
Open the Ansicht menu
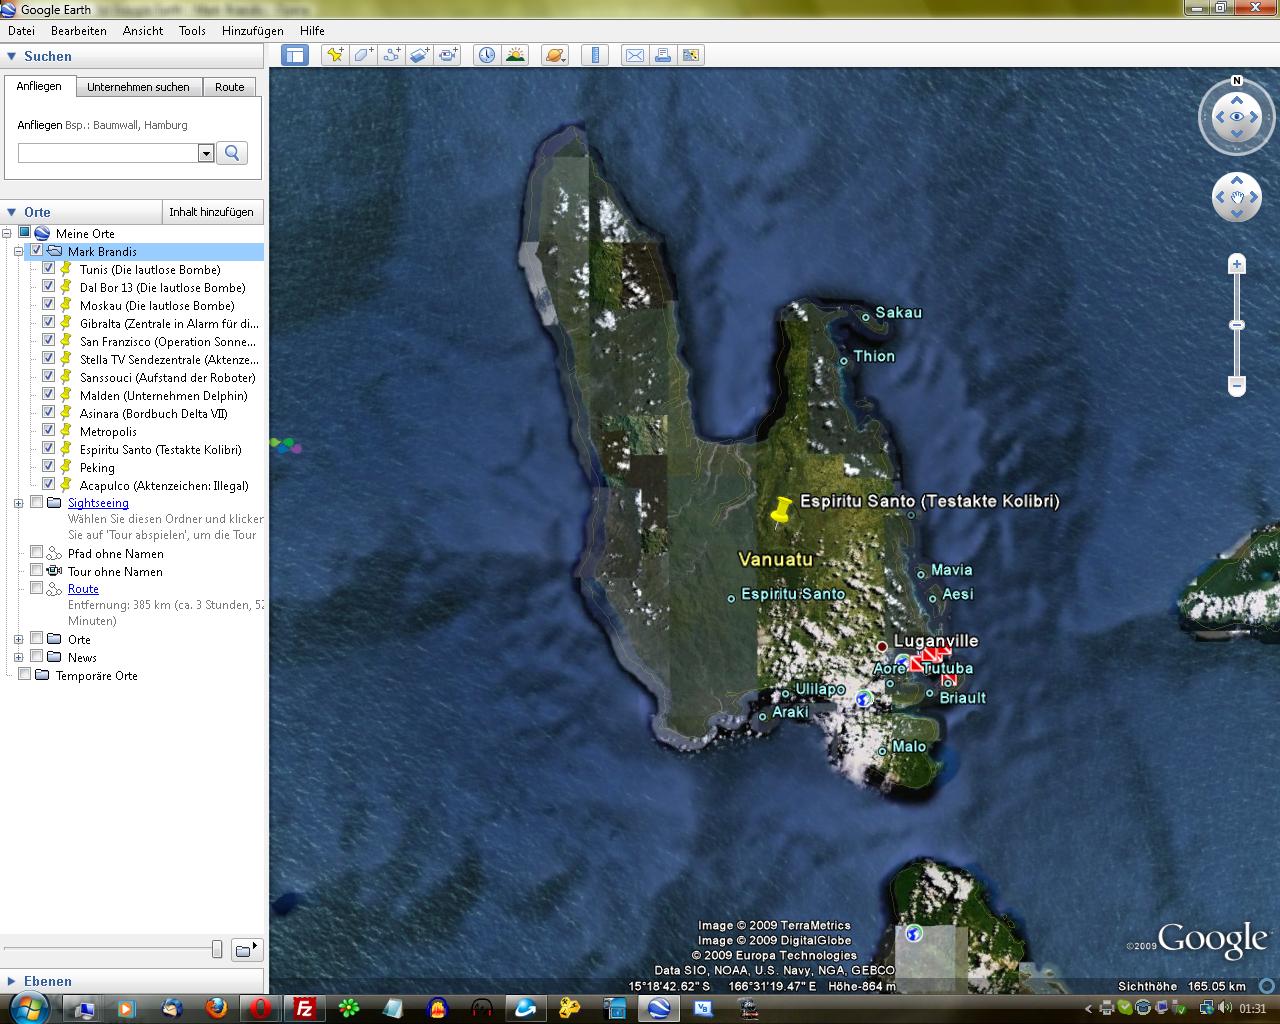[x=143, y=31]
